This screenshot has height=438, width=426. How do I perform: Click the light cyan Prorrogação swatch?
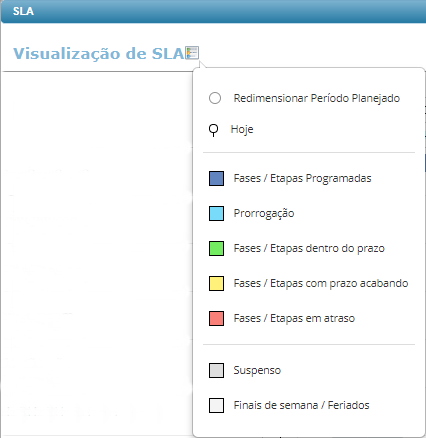tap(216, 213)
